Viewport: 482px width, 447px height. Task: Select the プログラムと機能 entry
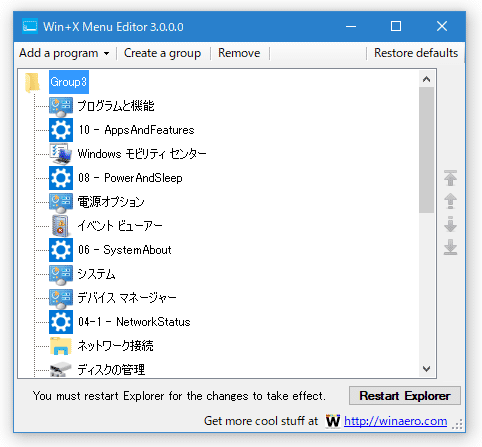(116, 106)
